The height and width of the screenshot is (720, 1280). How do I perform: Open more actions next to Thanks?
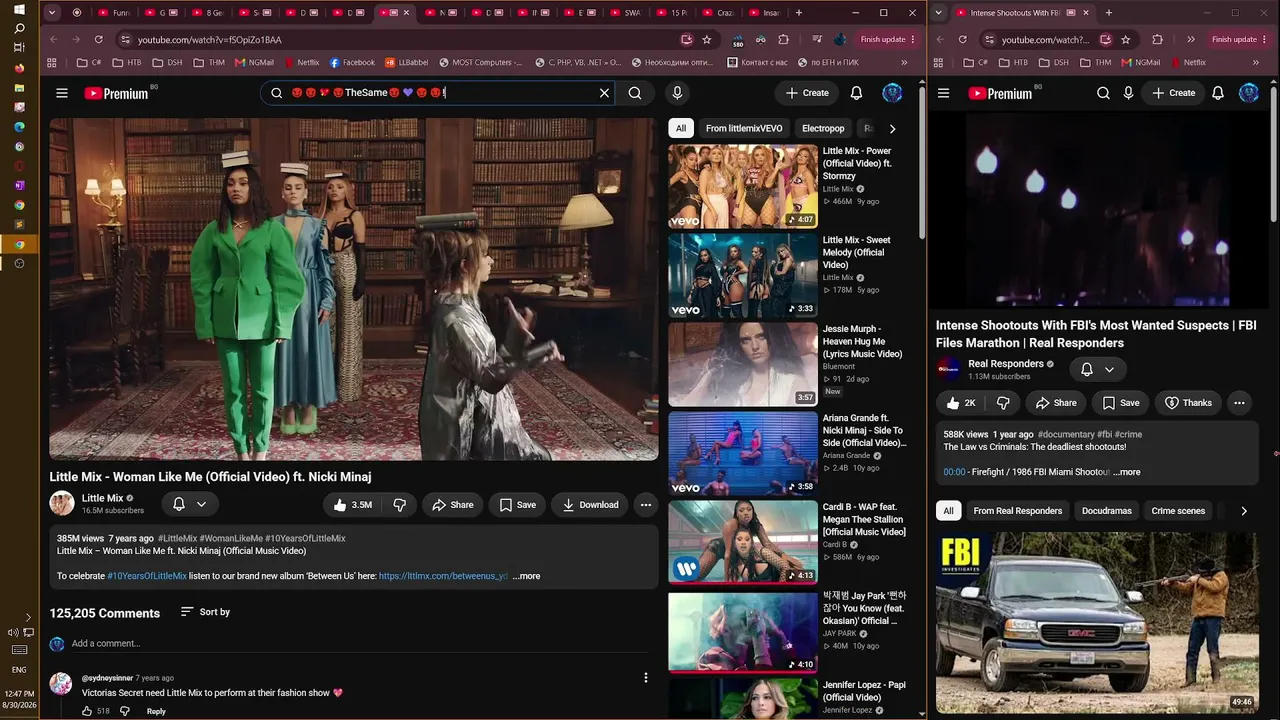1239,403
